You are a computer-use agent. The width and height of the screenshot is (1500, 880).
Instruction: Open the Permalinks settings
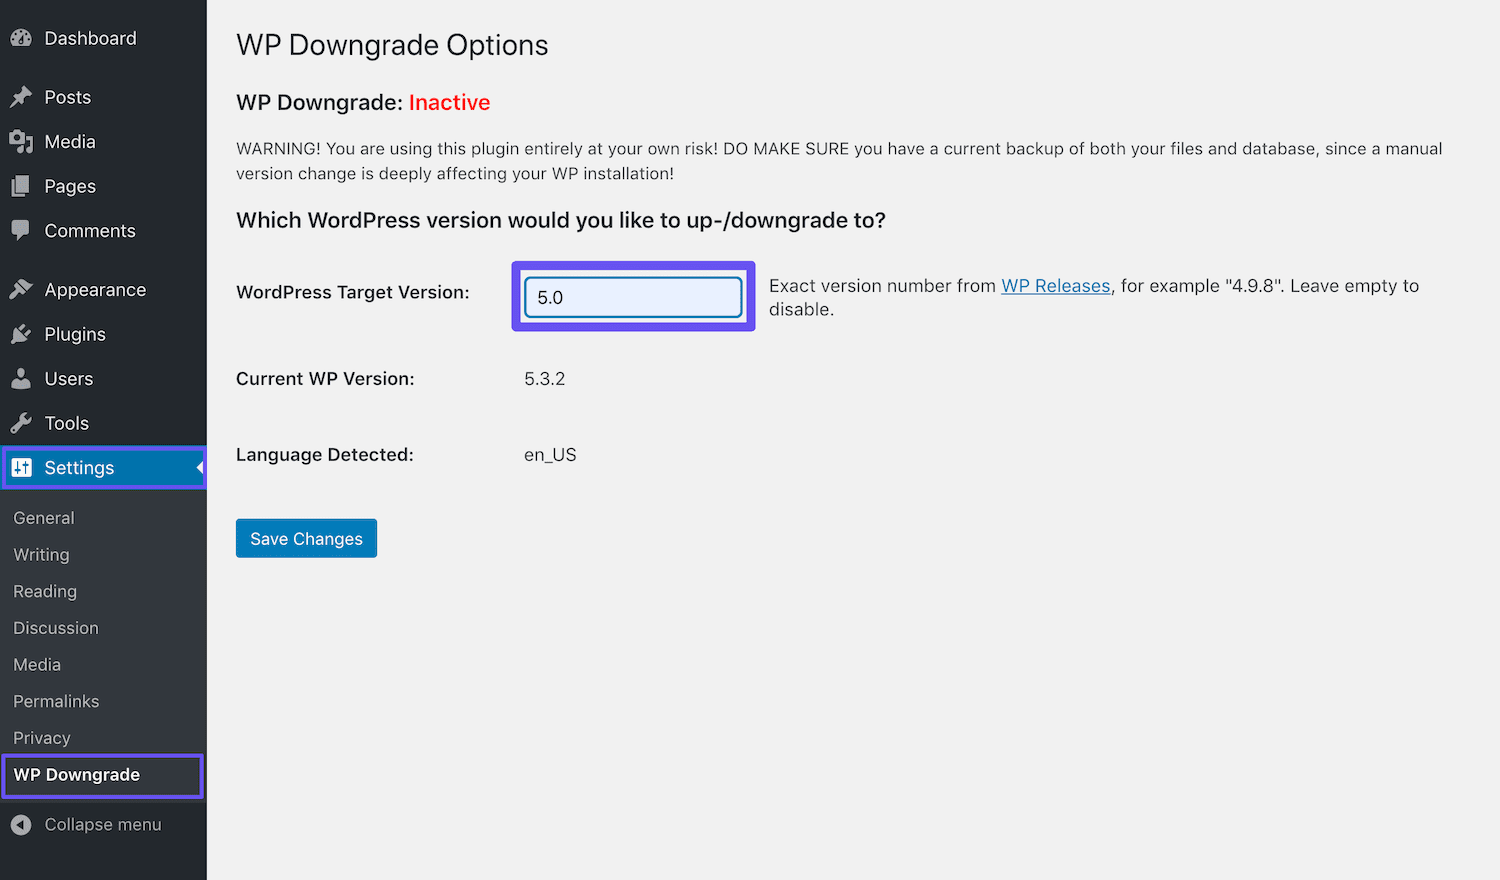click(x=56, y=701)
